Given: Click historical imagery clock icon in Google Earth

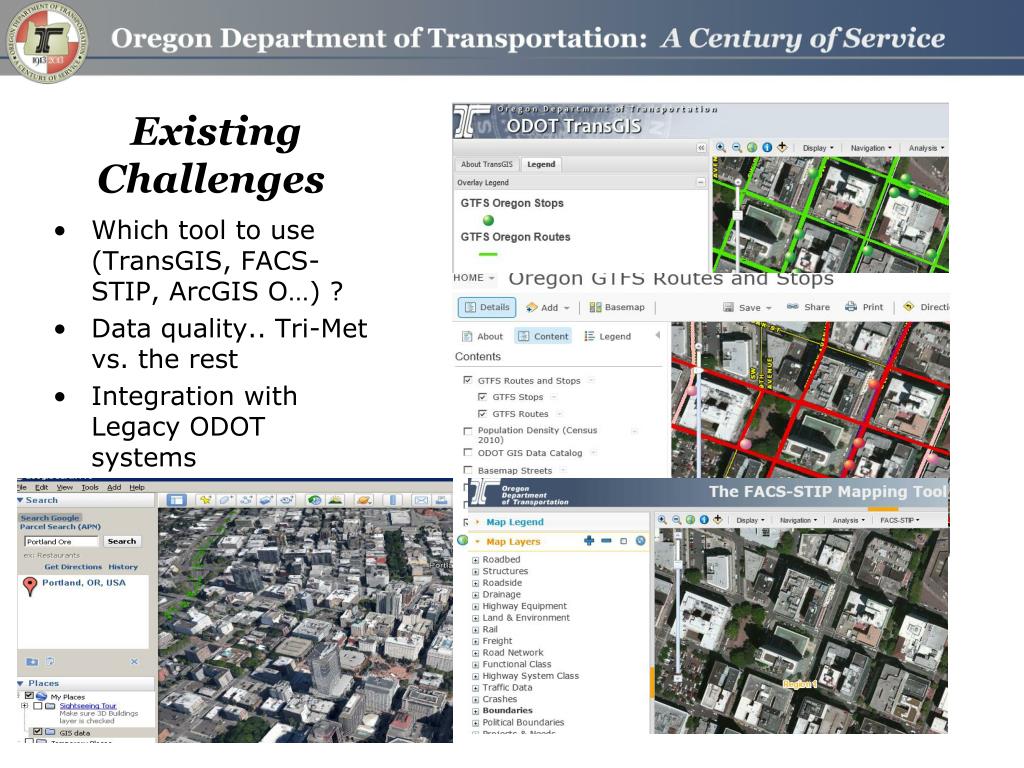Looking at the screenshot, I should [x=315, y=500].
